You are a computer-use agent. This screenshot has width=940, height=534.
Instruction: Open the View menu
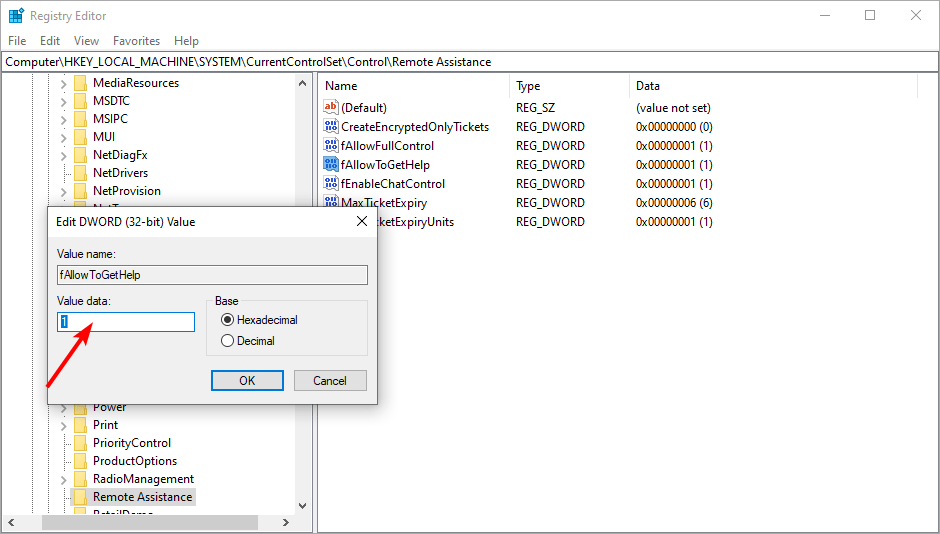click(x=86, y=41)
